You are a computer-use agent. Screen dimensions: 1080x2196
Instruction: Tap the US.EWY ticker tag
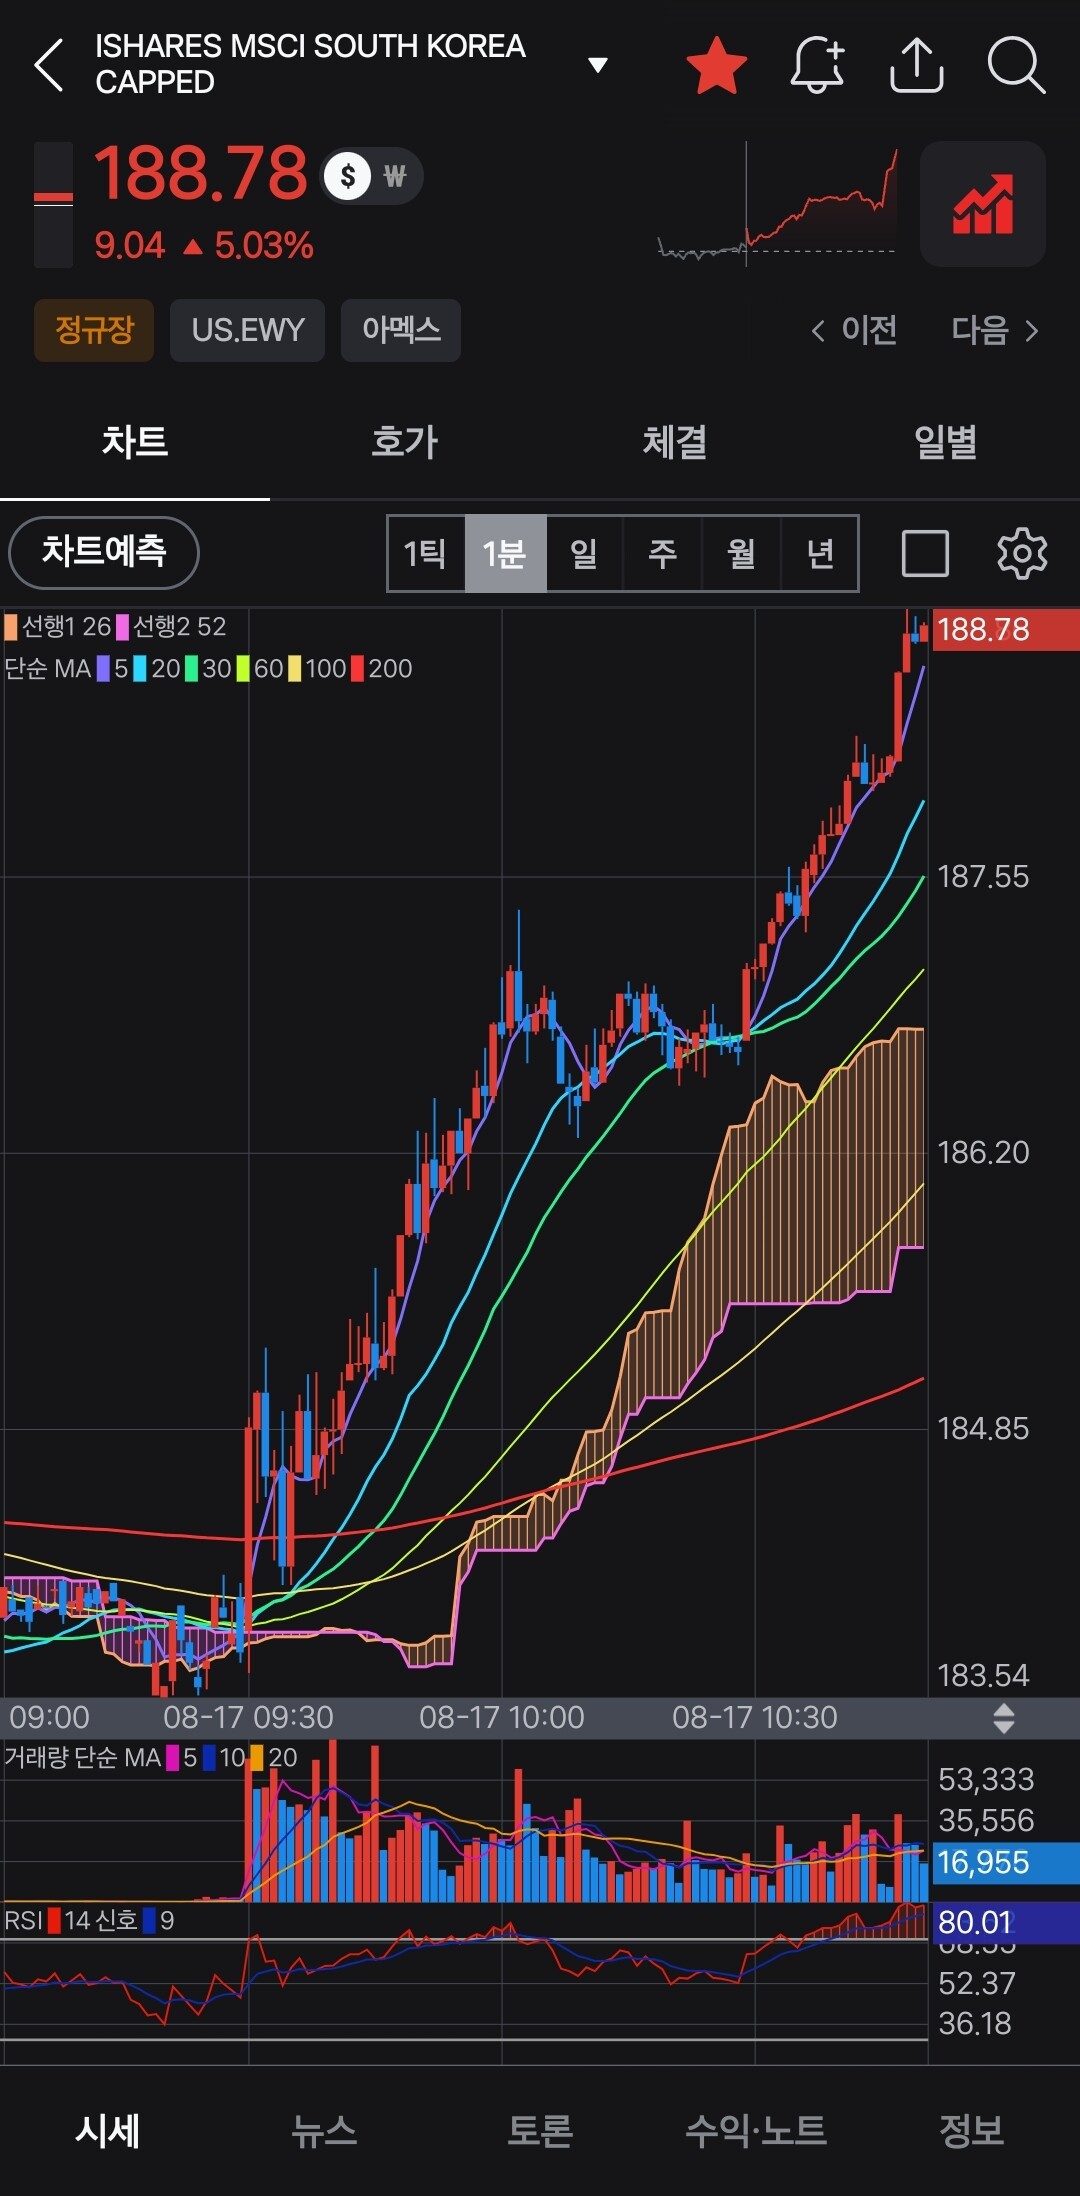tap(247, 330)
